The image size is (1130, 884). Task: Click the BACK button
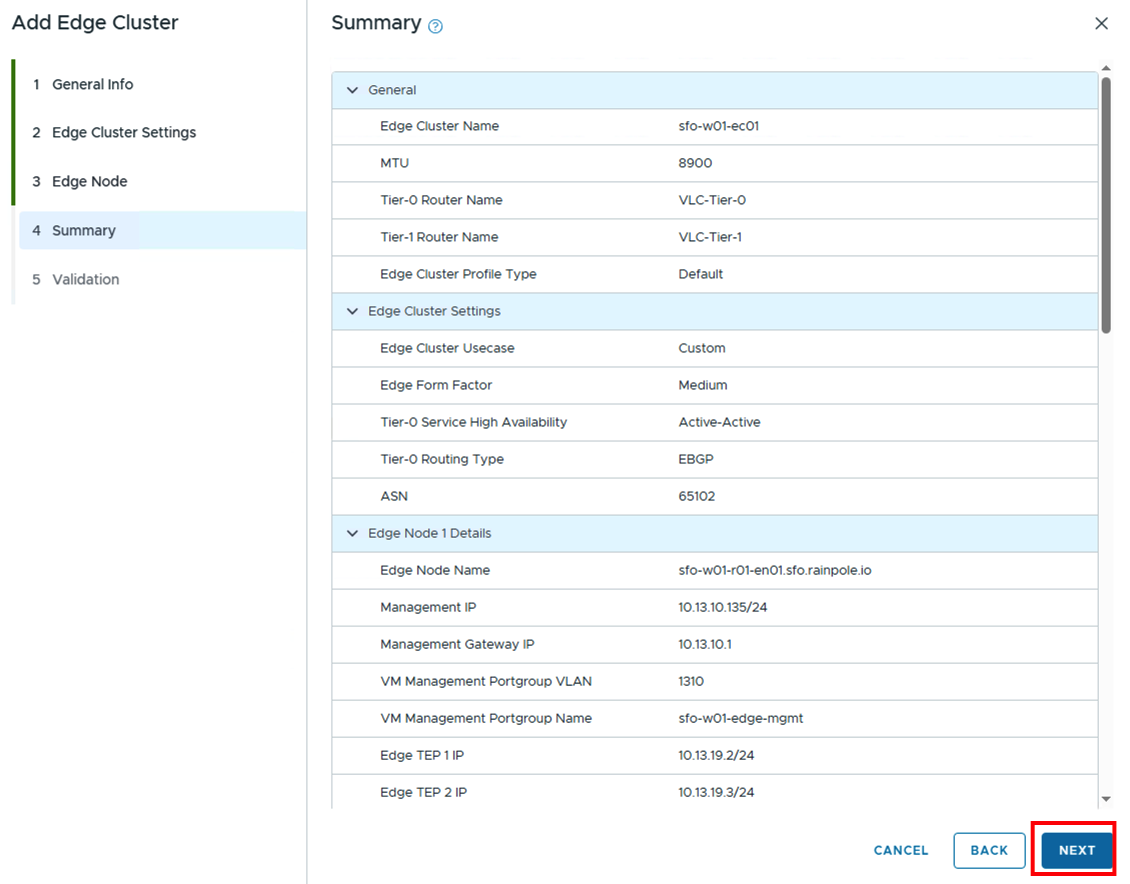point(989,850)
